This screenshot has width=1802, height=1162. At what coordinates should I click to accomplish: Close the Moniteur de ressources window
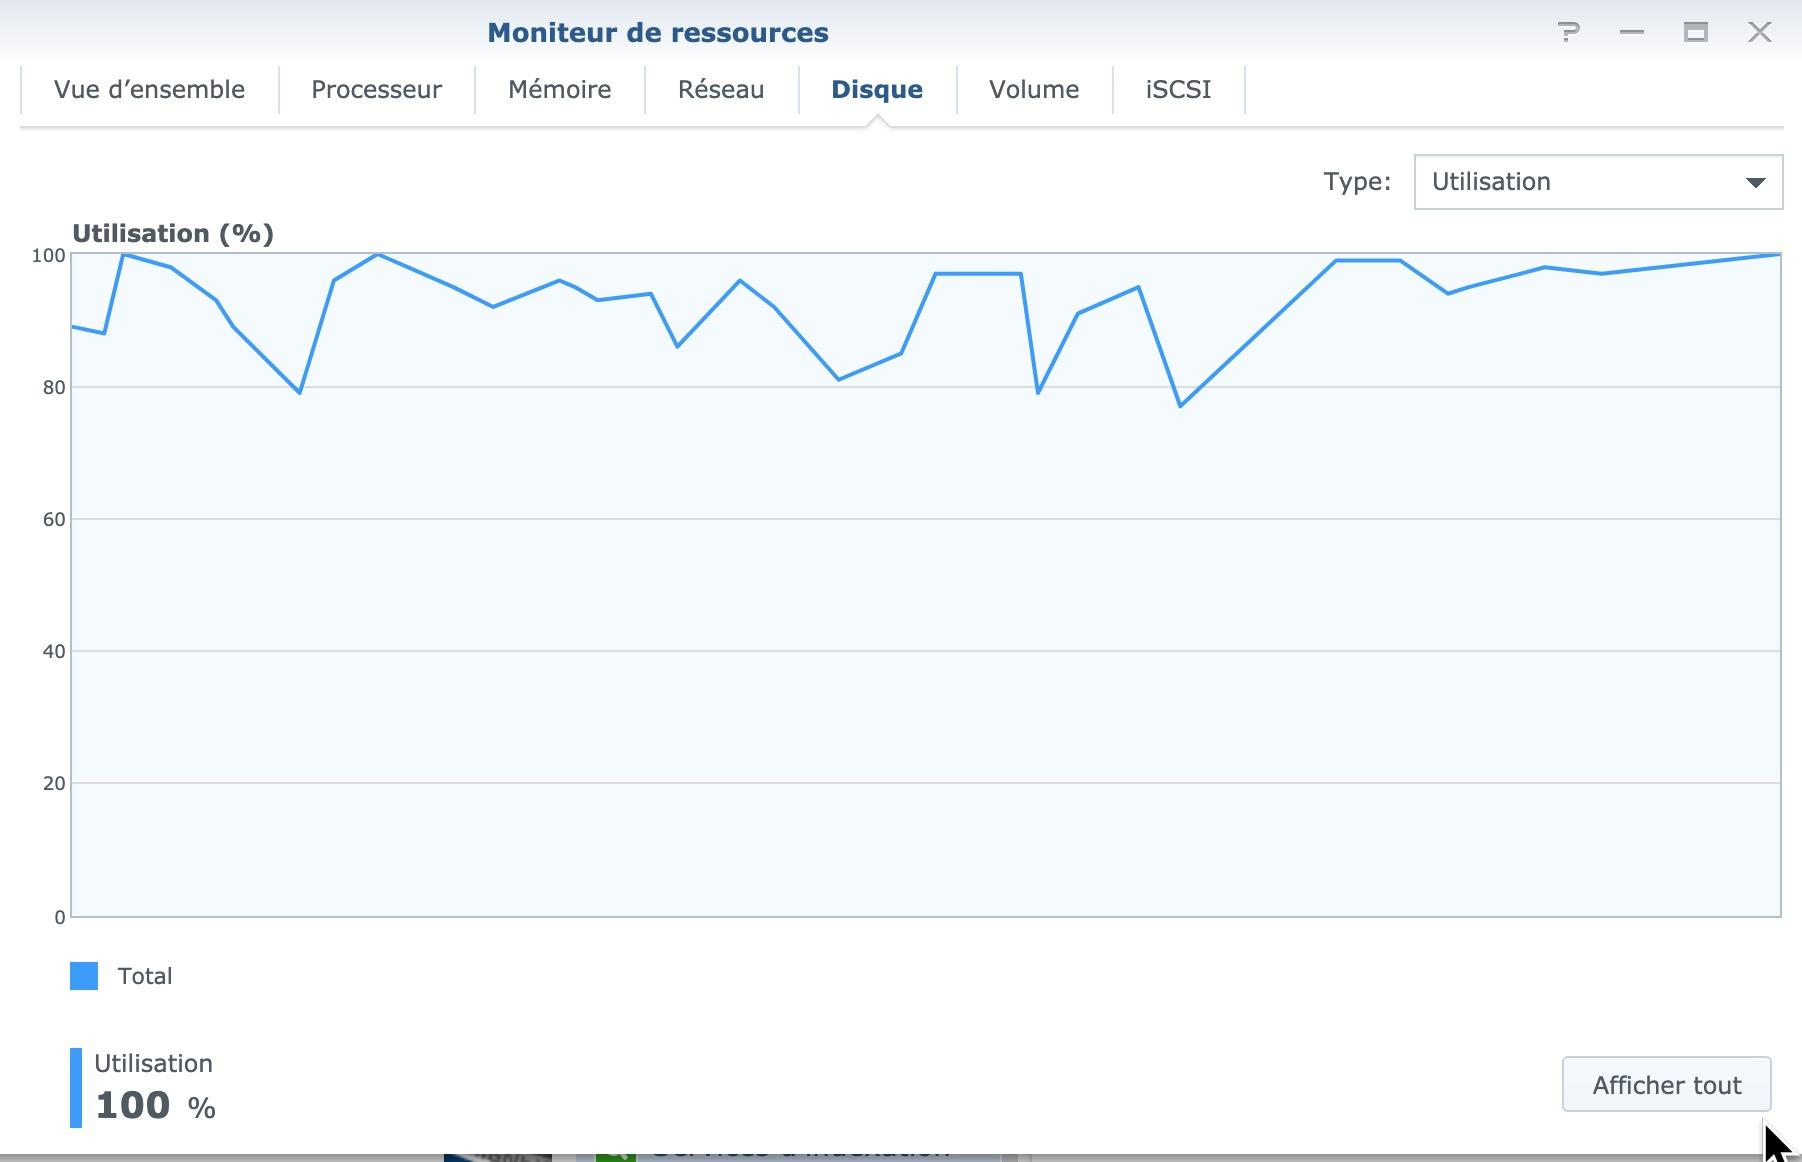coord(1760,32)
